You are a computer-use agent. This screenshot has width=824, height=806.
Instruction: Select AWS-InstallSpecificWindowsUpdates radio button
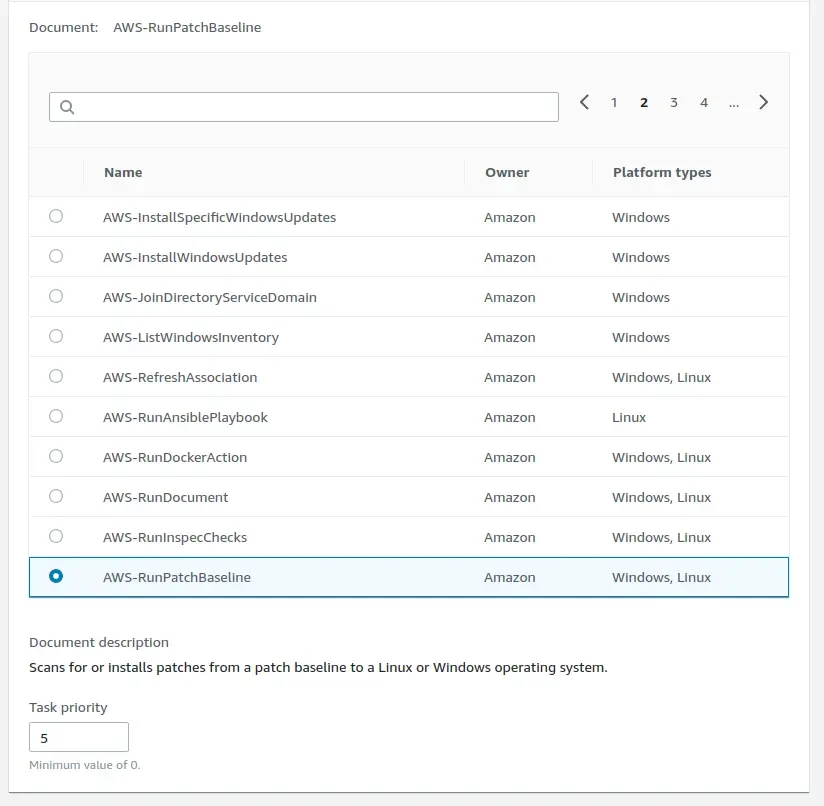pyautogui.click(x=56, y=216)
